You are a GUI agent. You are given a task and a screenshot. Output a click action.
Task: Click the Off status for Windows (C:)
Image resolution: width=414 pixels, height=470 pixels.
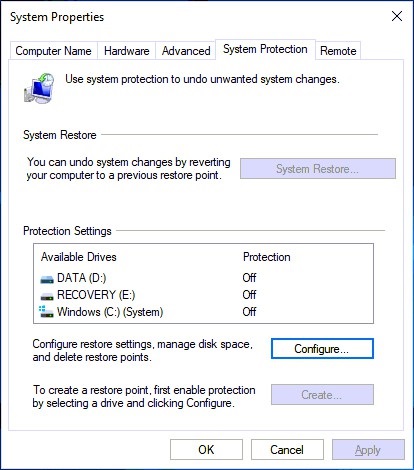249,312
